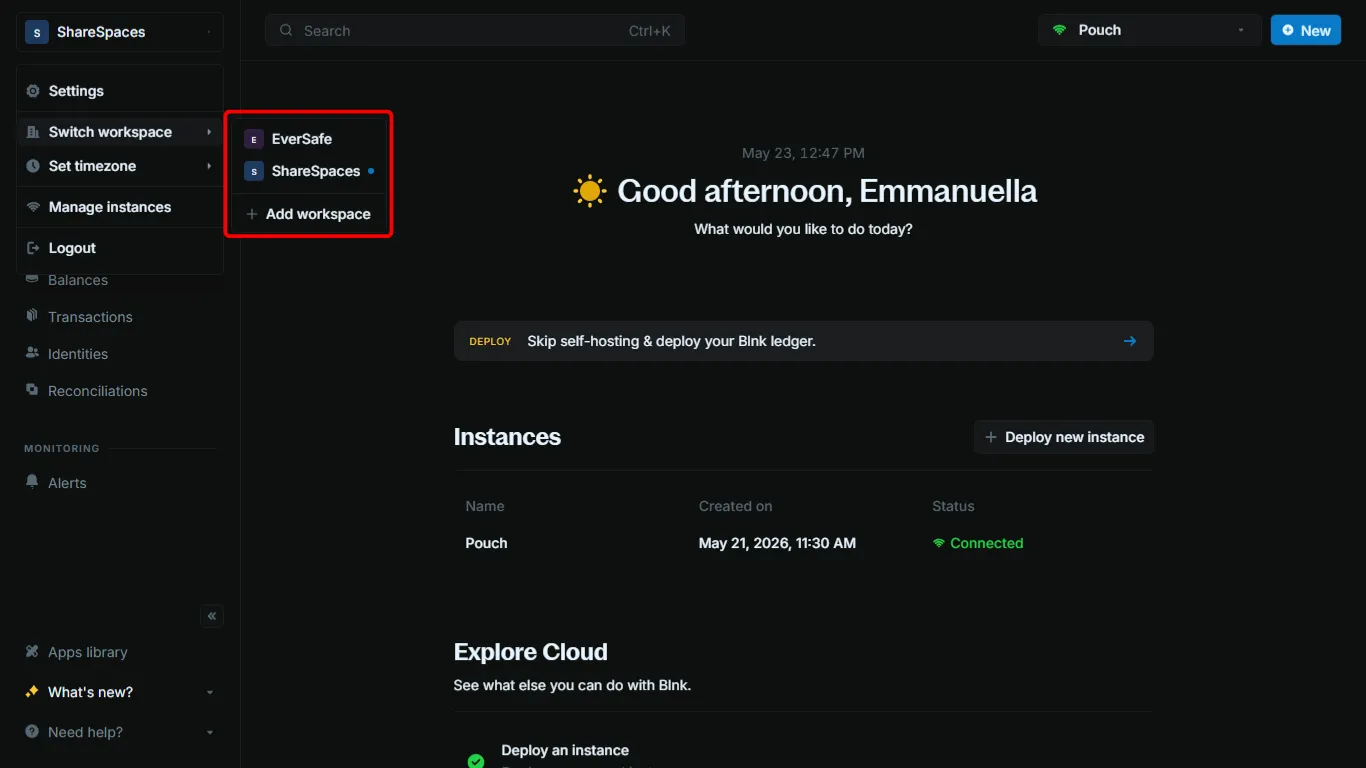Open the Set timezone submenu
This screenshot has width=1366, height=768.
[x=119, y=166]
